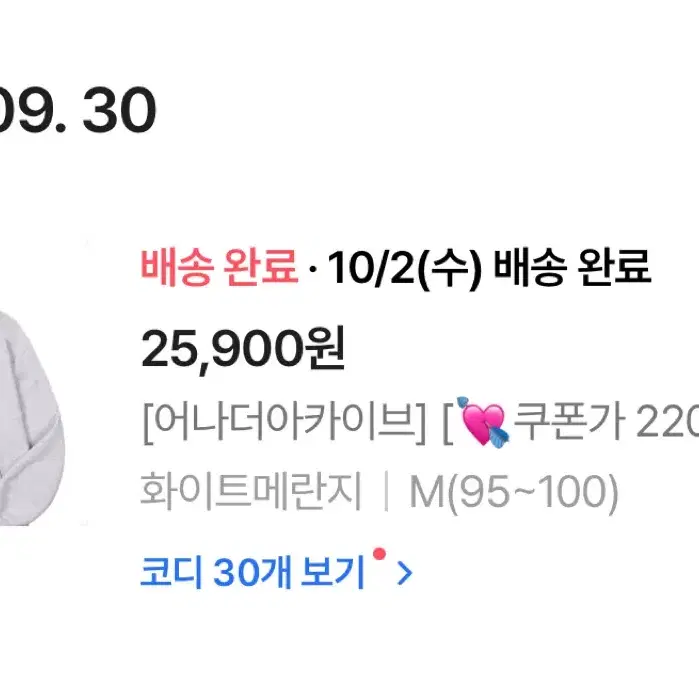The width and height of the screenshot is (699, 699).
Task: Click the vertical divider between color and size
Action: point(385,491)
